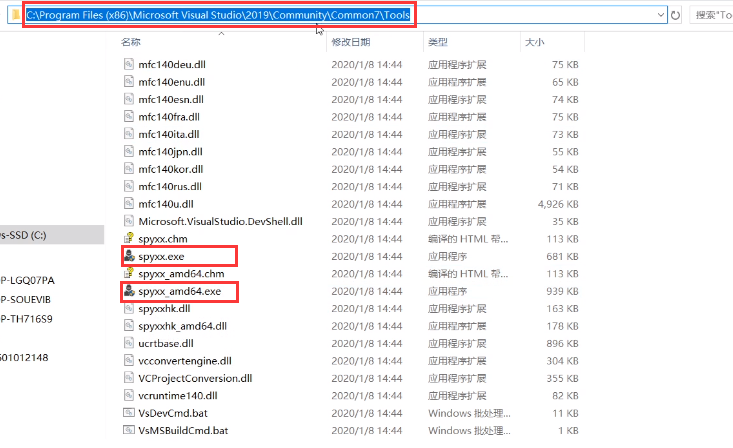Click the modified date of mfc140deu.dll
The height and width of the screenshot is (448, 733).
(366, 65)
